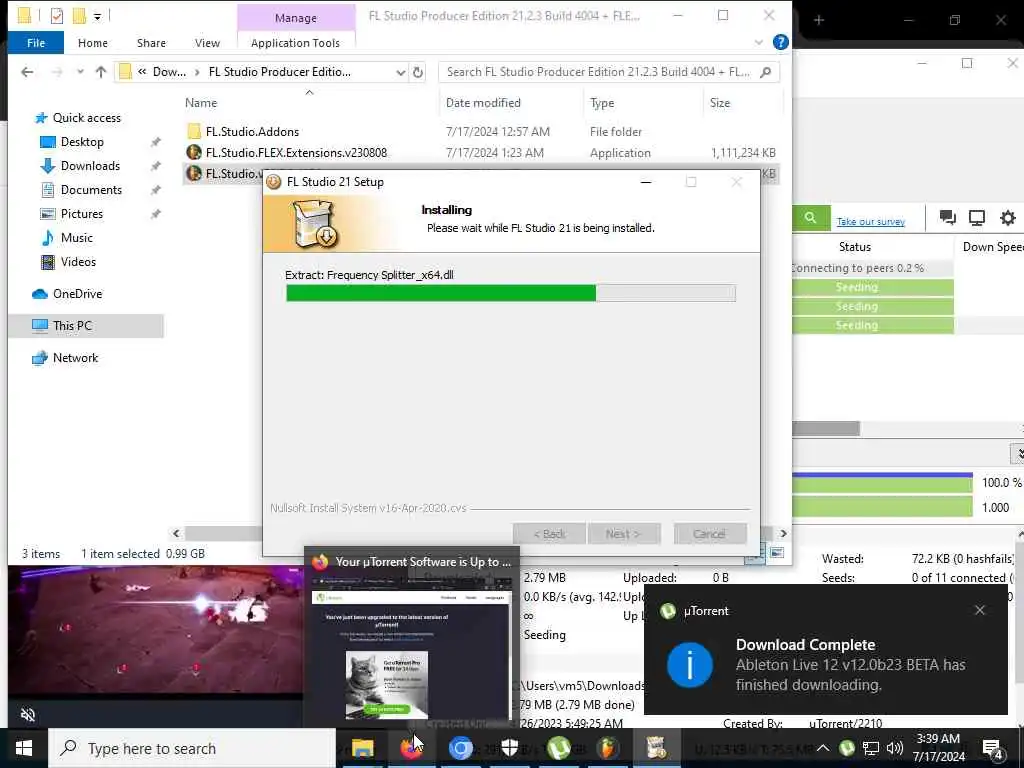Open Pictures in navigation pane
This screenshot has height=768, width=1024.
tap(81, 214)
